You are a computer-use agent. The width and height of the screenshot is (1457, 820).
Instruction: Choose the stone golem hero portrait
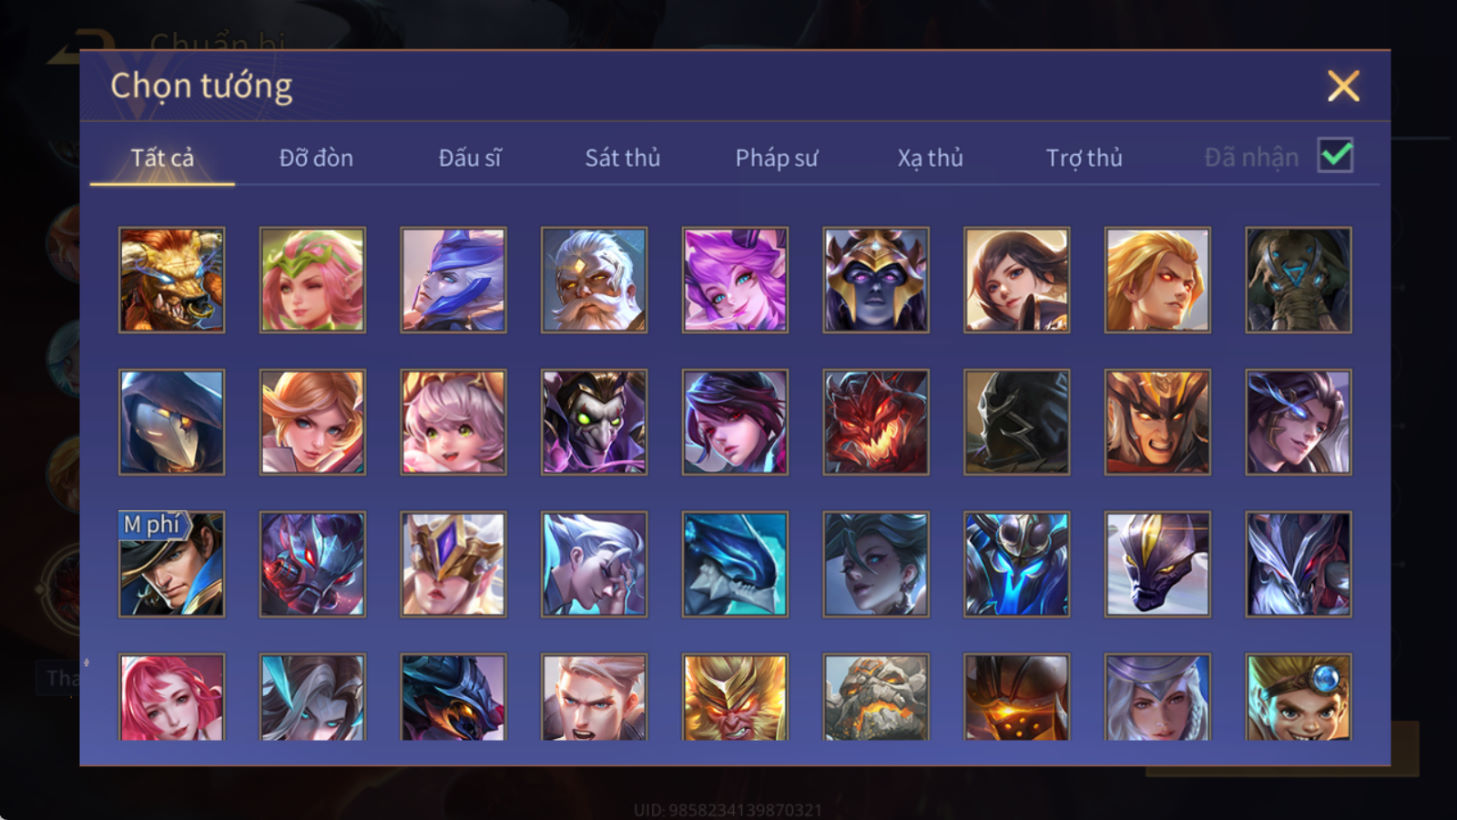point(876,697)
